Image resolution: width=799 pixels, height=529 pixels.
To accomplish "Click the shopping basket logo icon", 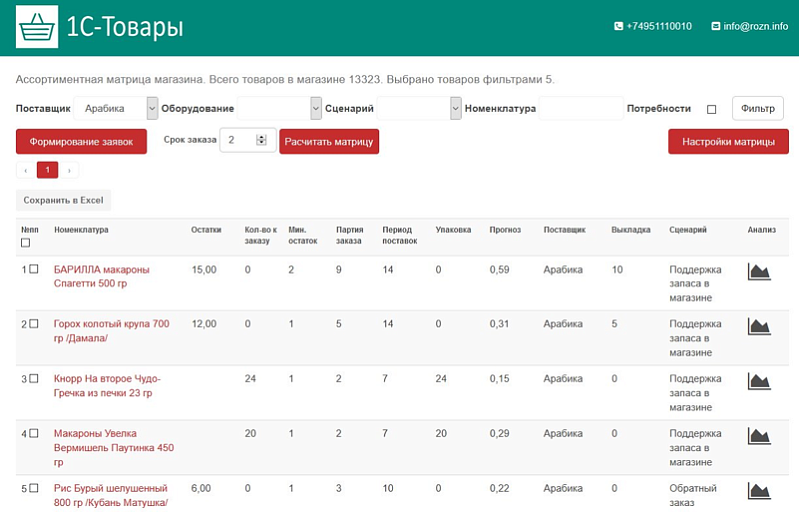I will coord(37,27).
